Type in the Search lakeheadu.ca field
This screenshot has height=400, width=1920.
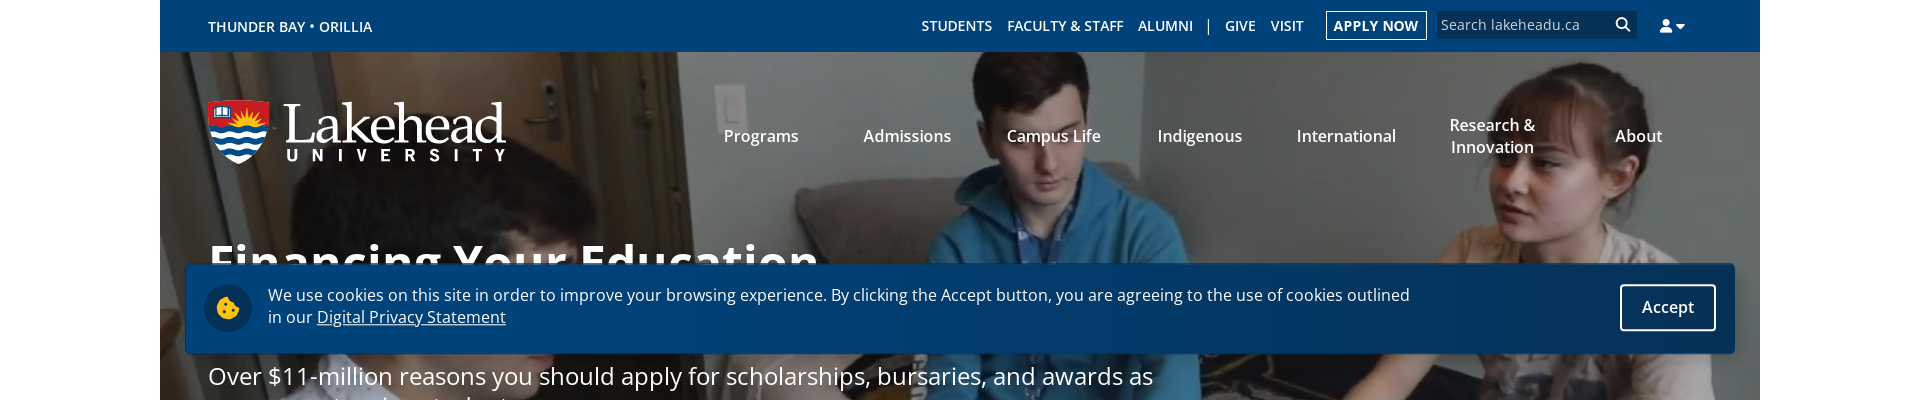click(x=1520, y=25)
